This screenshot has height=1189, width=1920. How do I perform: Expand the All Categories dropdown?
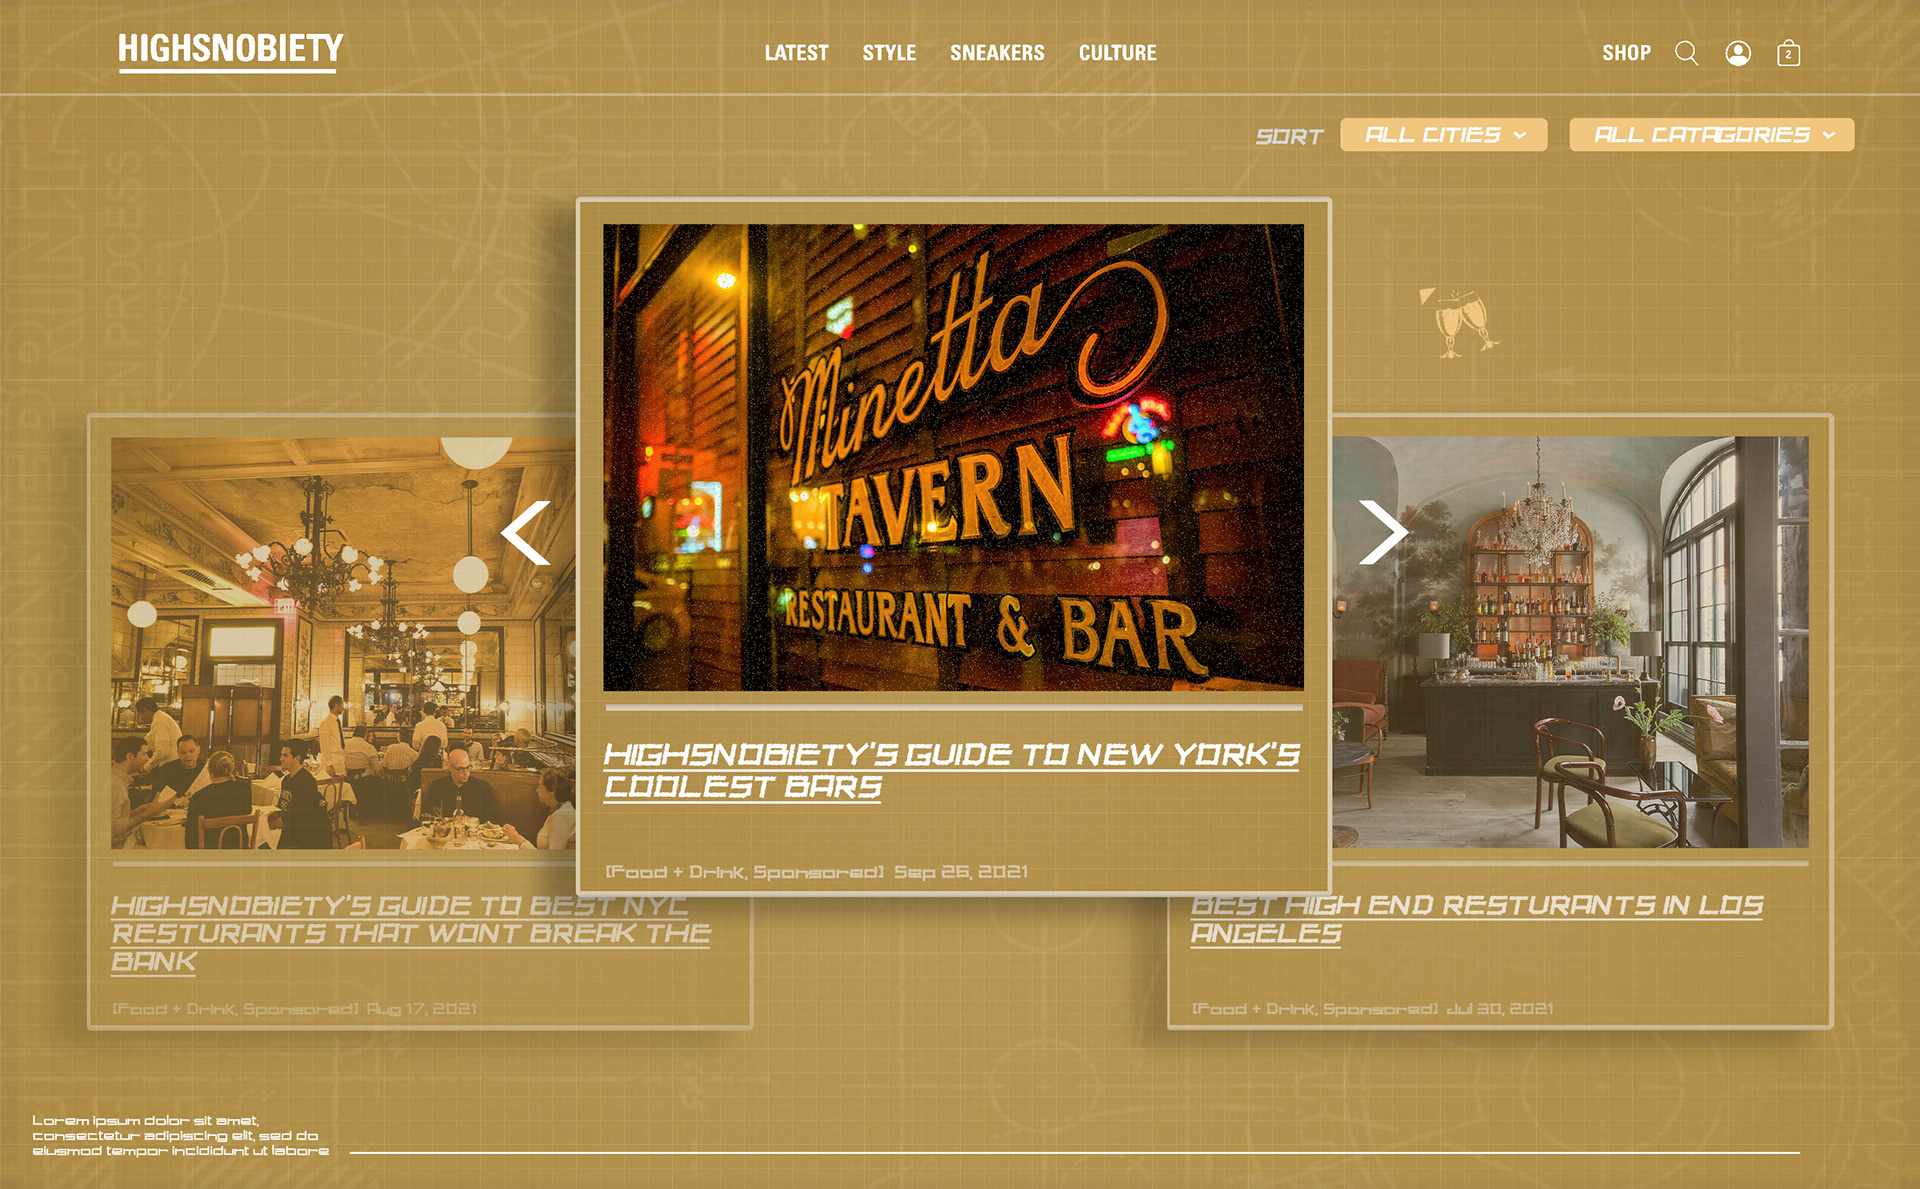(1711, 135)
